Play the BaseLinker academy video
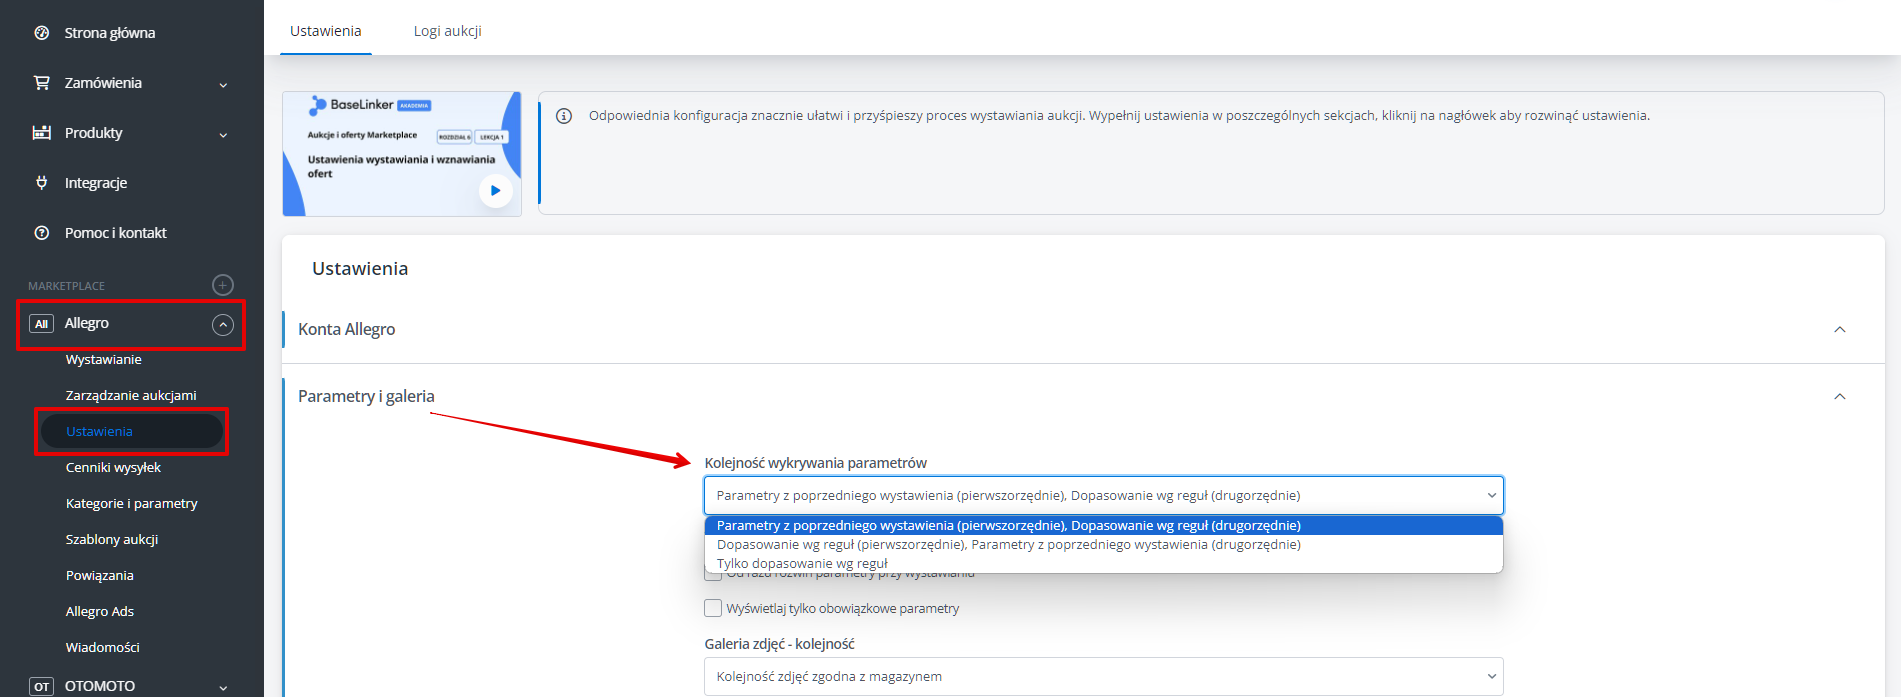The image size is (1901, 697). (x=495, y=190)
